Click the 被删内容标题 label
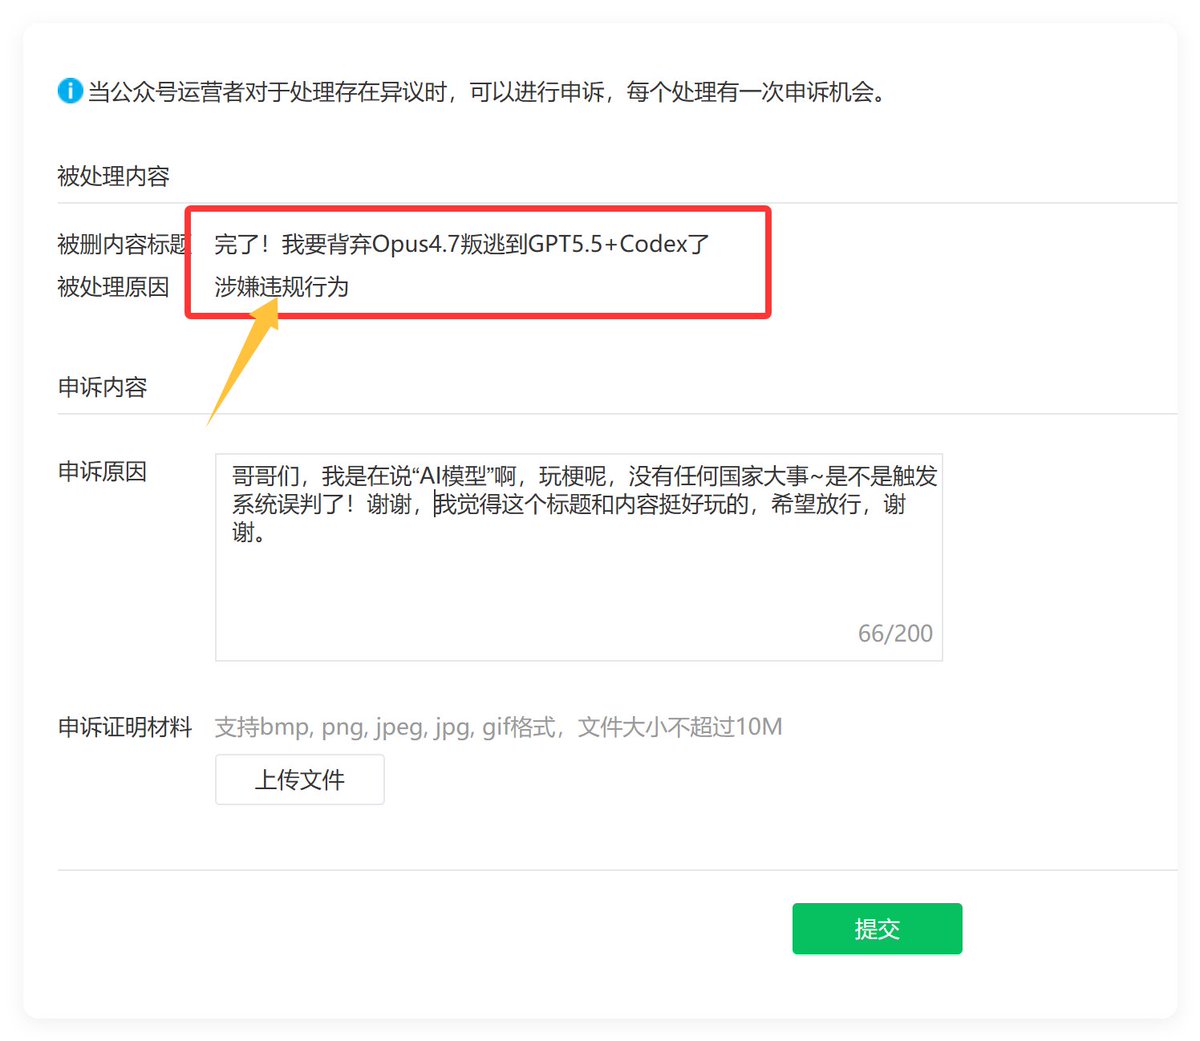 122,244
